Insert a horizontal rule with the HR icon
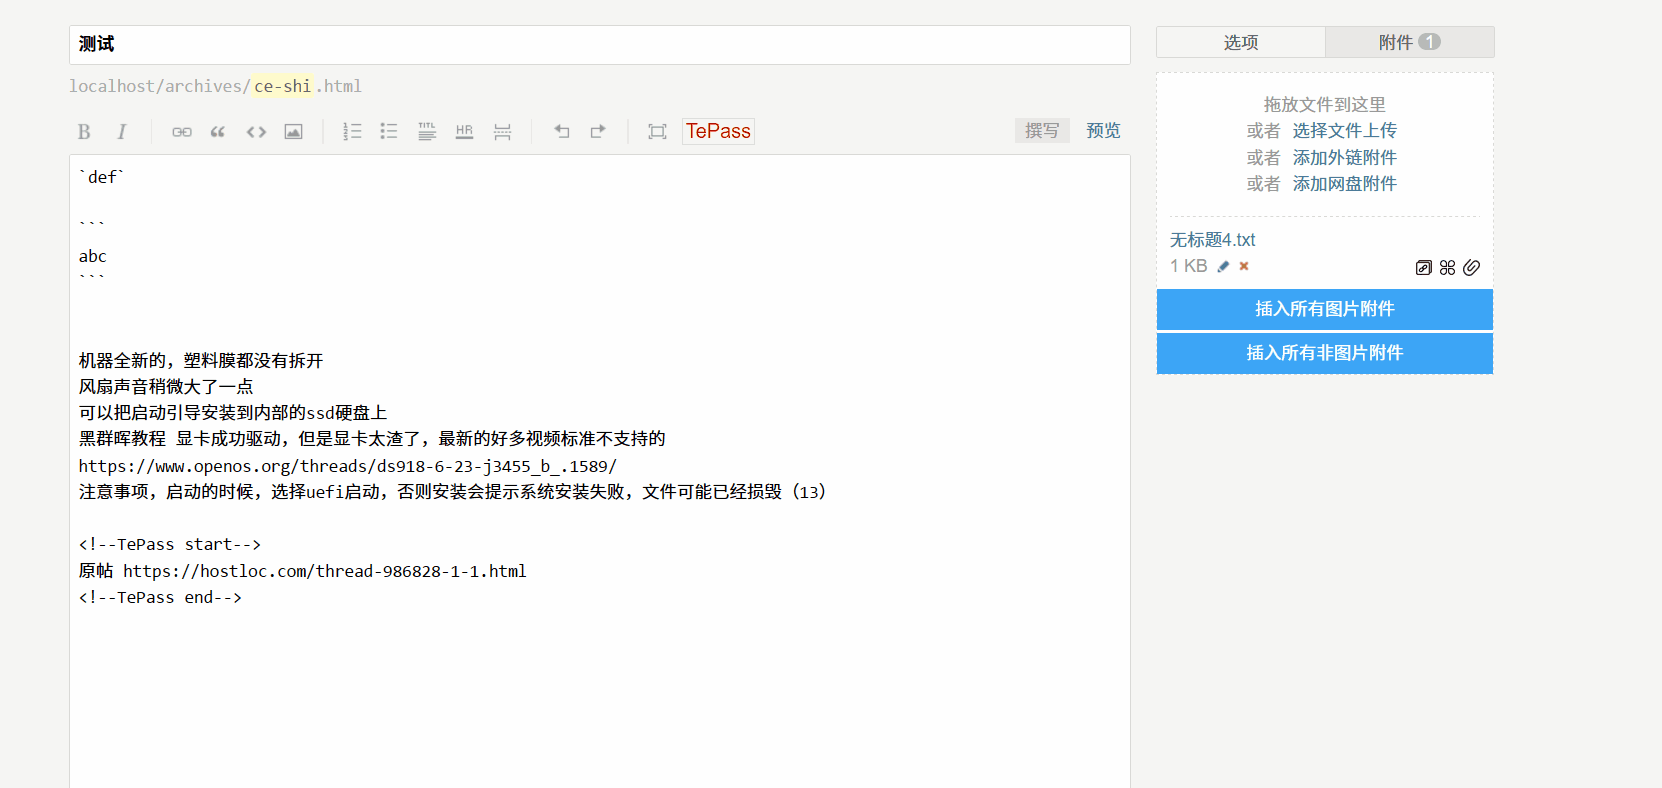 coord(464,132)
